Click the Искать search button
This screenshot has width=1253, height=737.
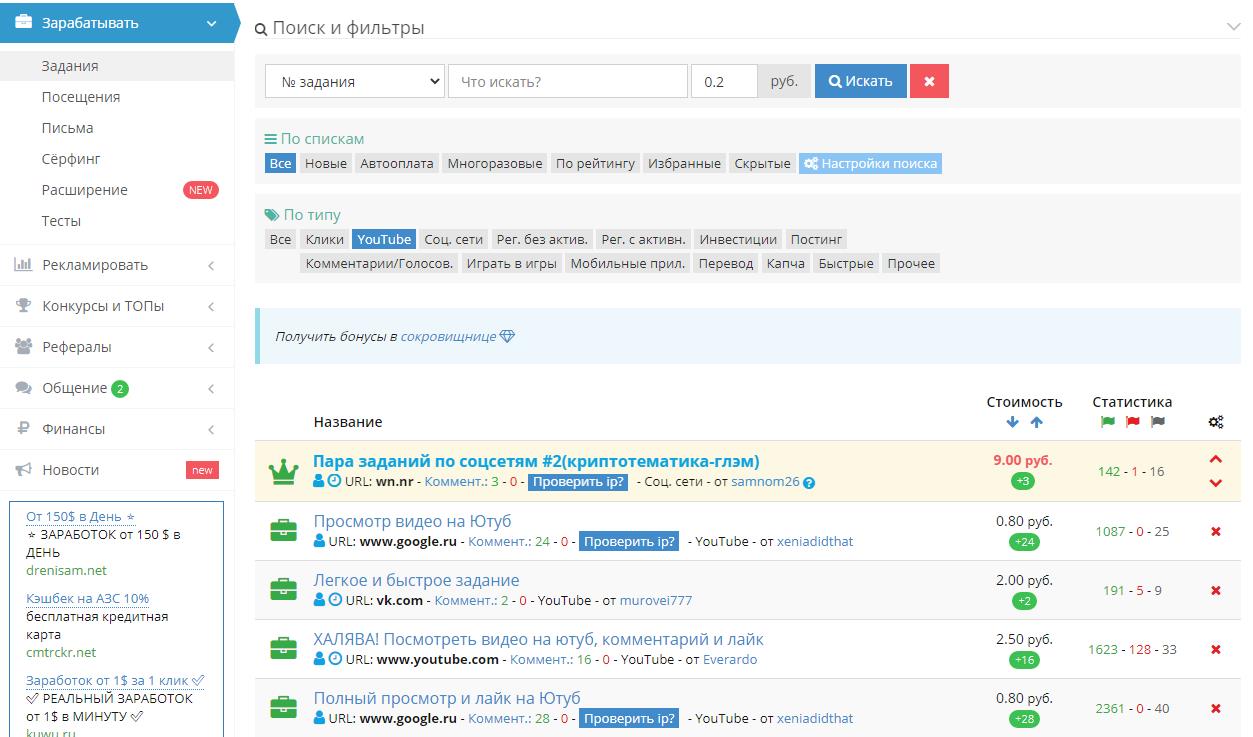tap(861, 81)
